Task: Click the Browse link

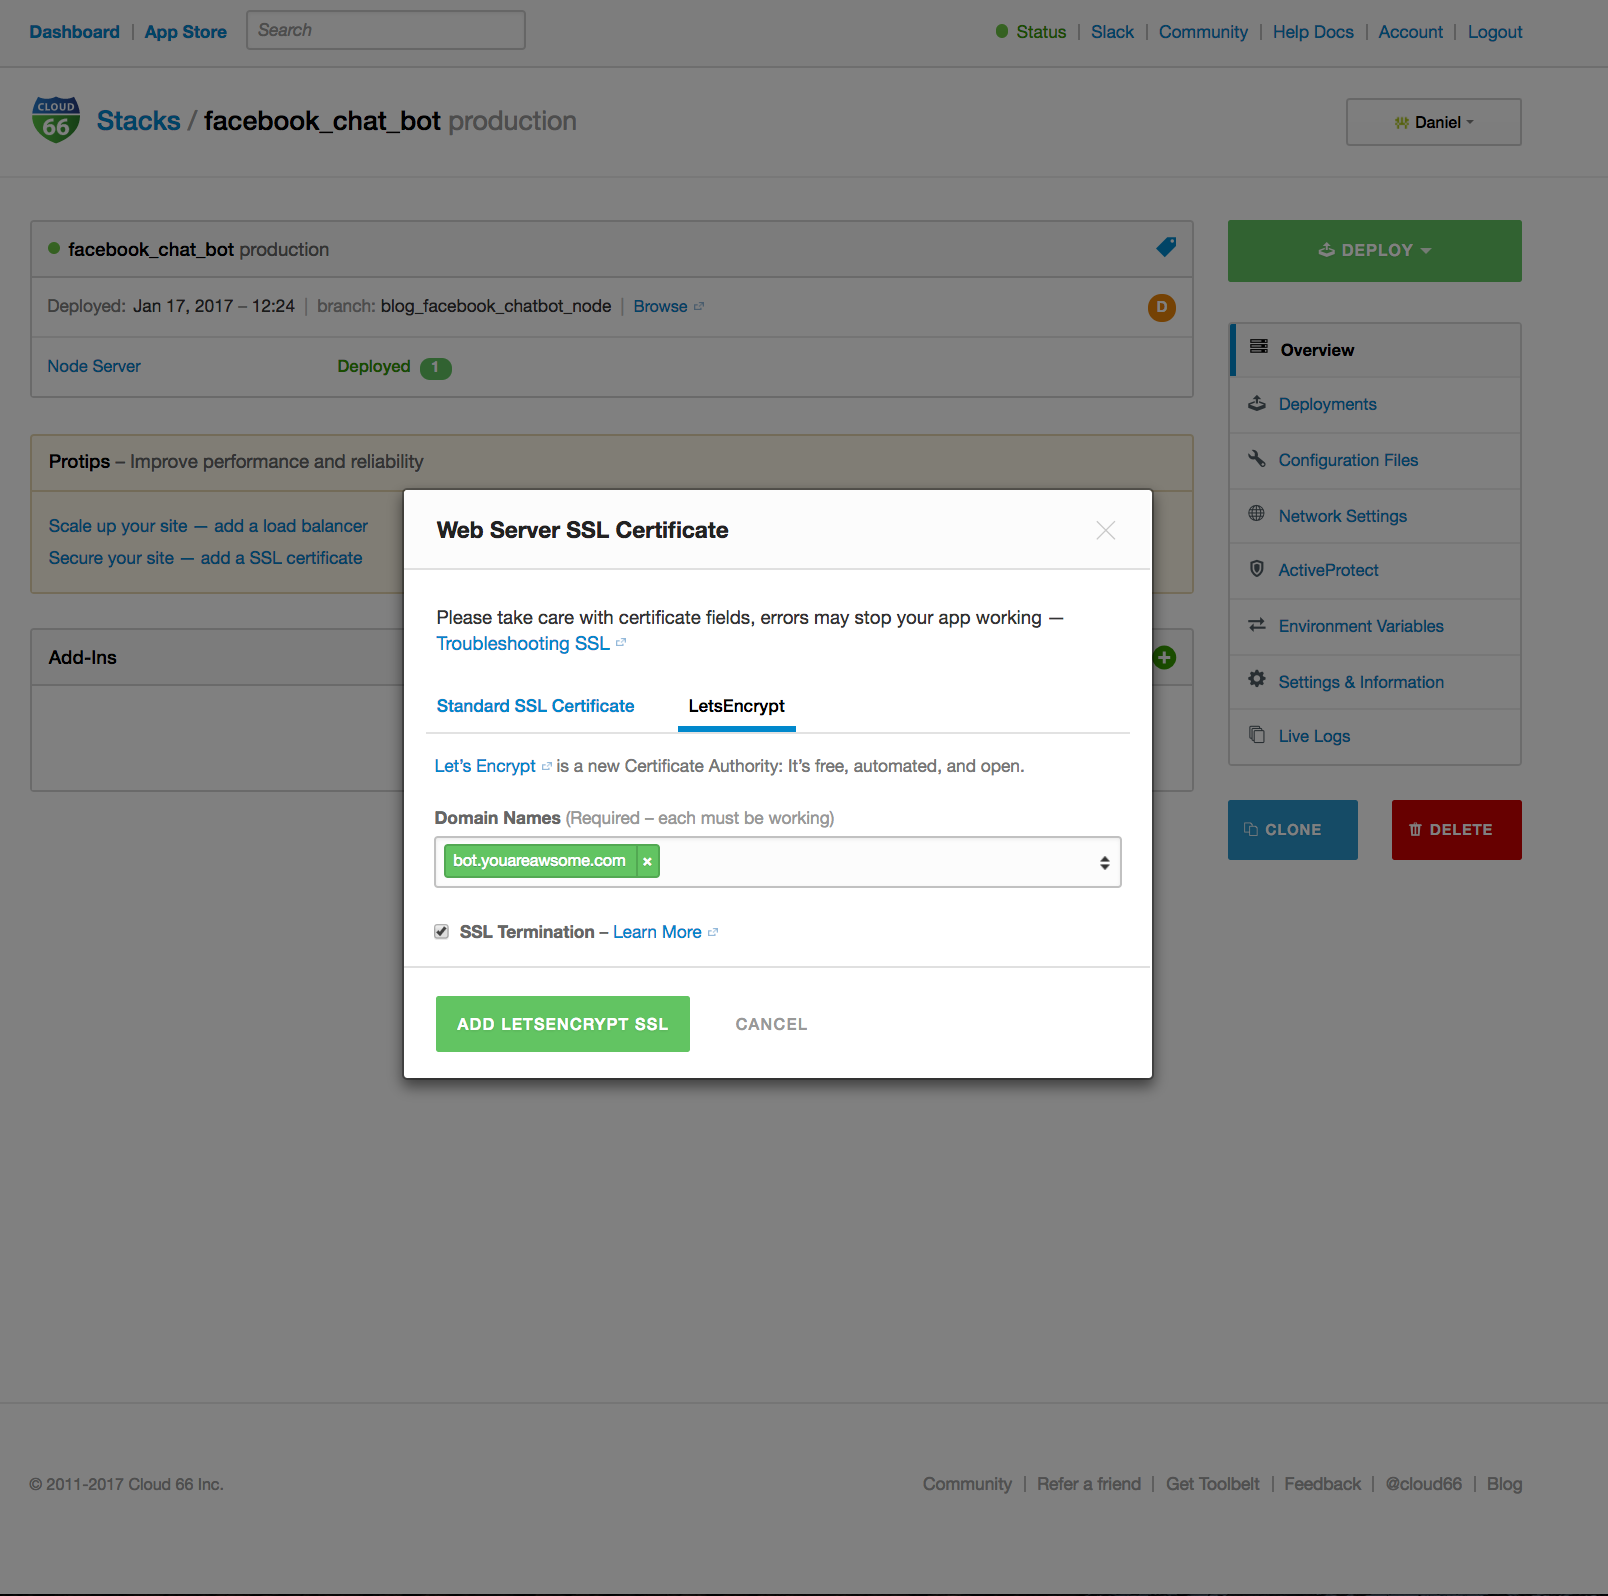Action: tap(668, 306)
